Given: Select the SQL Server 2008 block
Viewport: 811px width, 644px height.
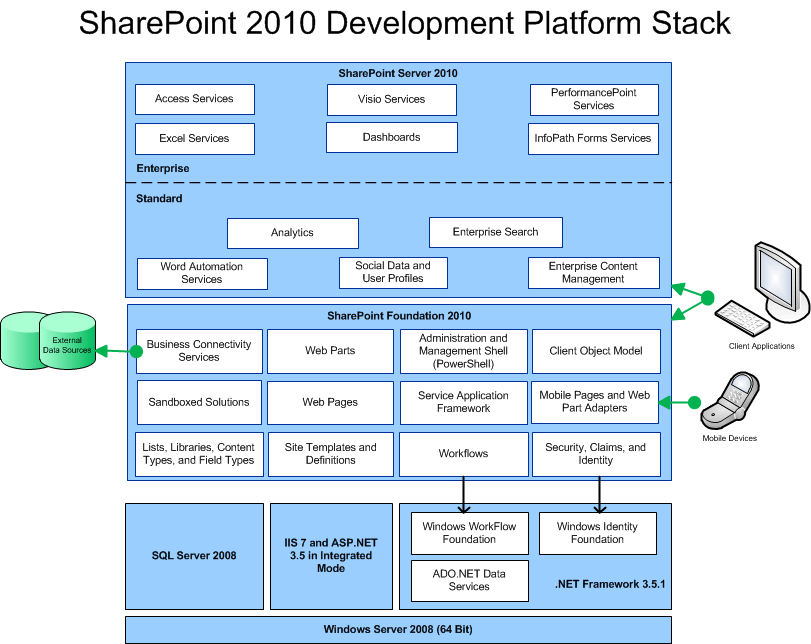Looking at the screenshot, I should pos(194,556).
